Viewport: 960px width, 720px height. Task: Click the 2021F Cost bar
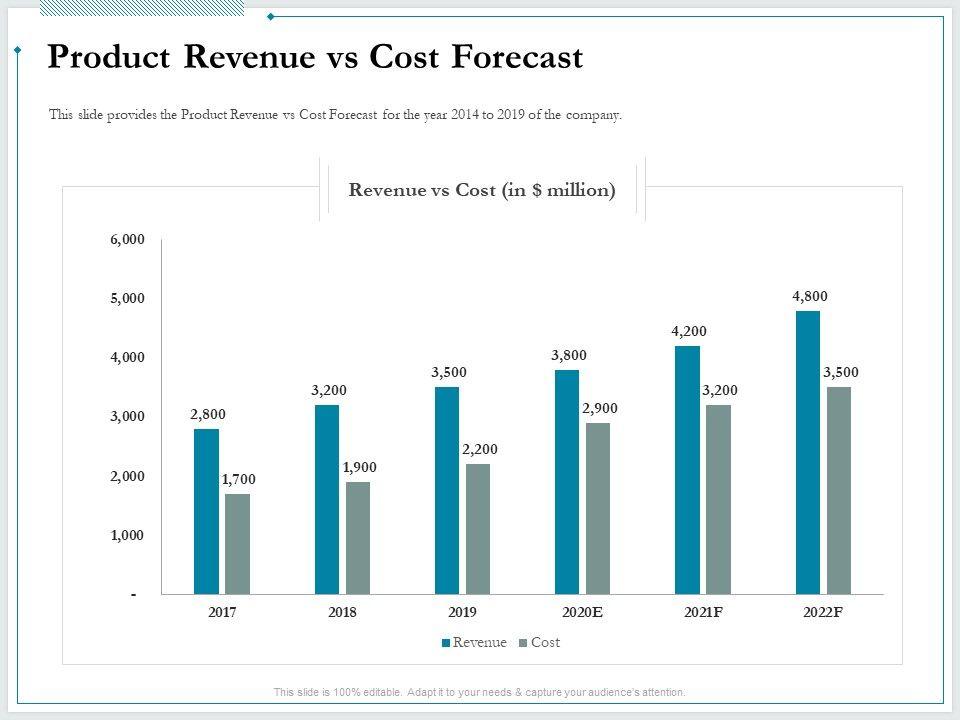718,499
